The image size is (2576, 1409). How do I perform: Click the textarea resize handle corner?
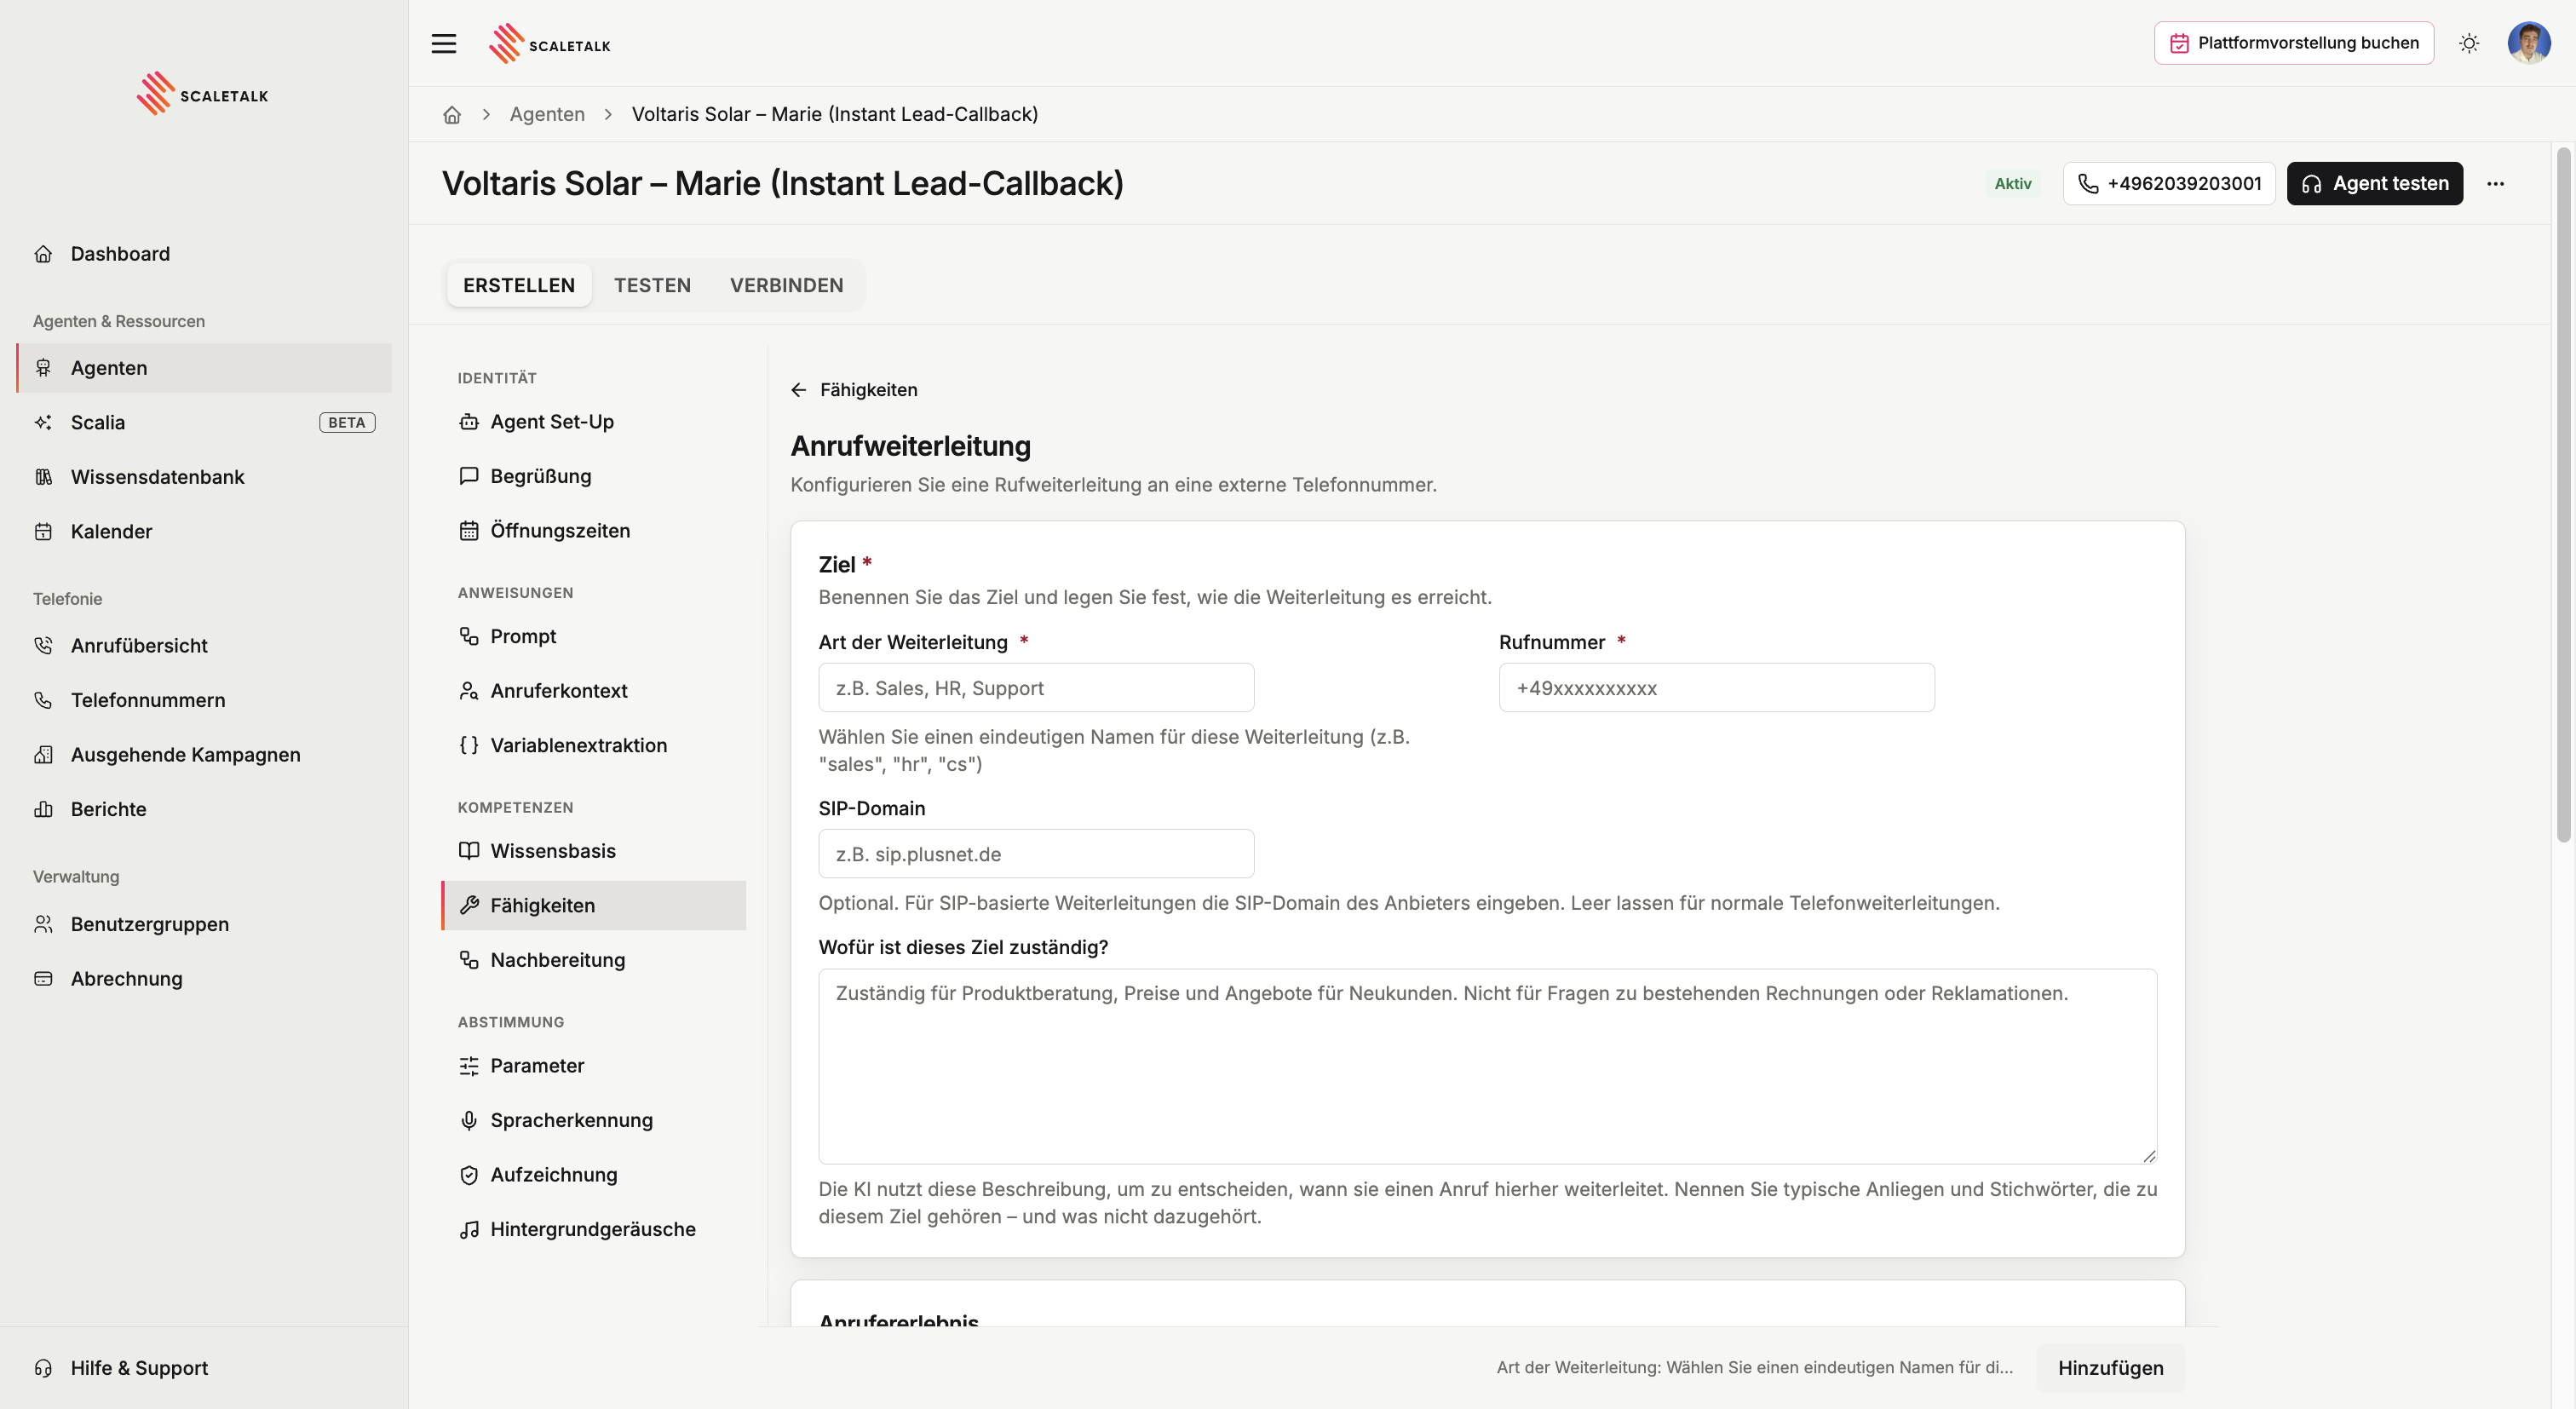(2149, 1155)
